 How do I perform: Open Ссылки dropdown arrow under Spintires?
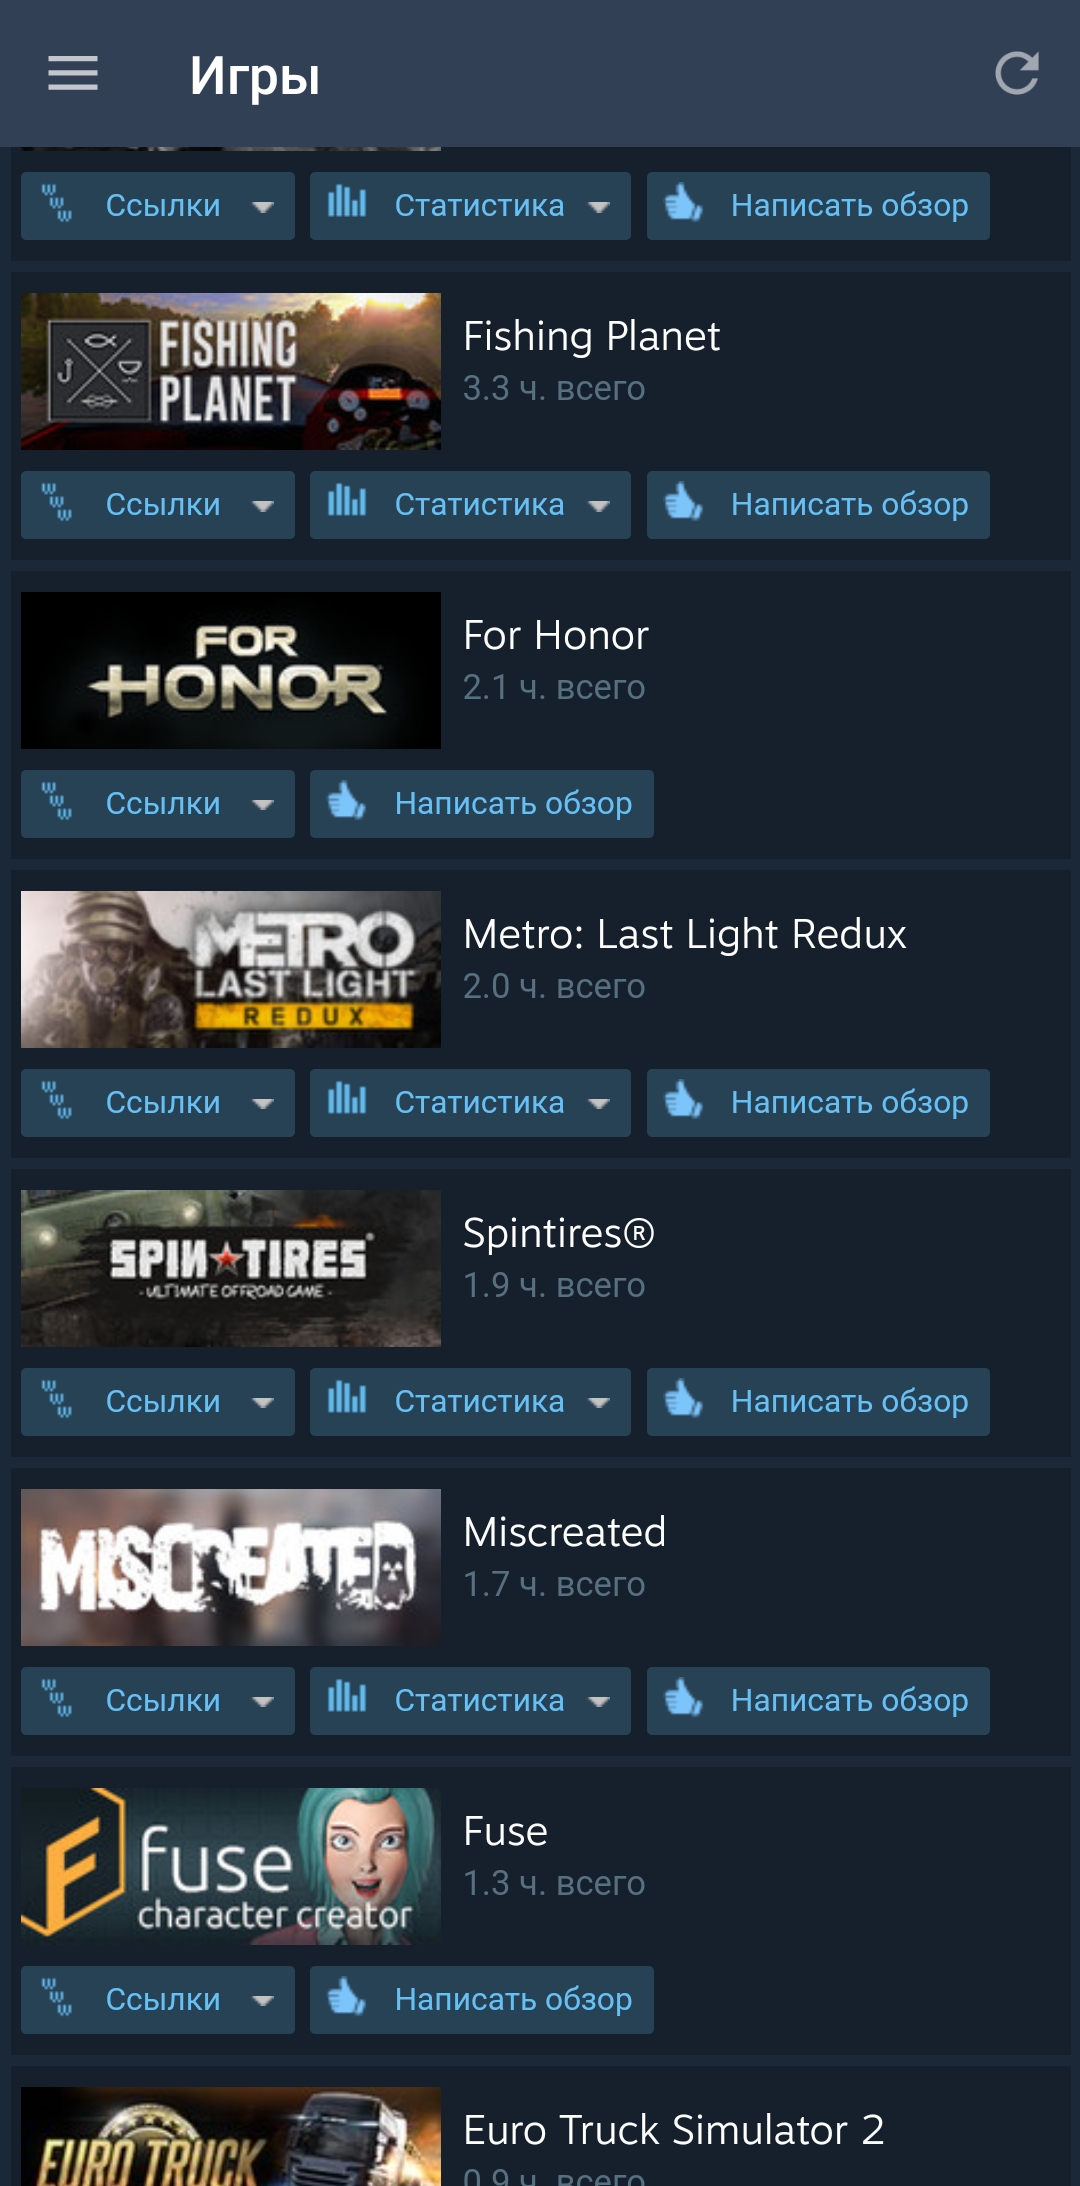263,1403
